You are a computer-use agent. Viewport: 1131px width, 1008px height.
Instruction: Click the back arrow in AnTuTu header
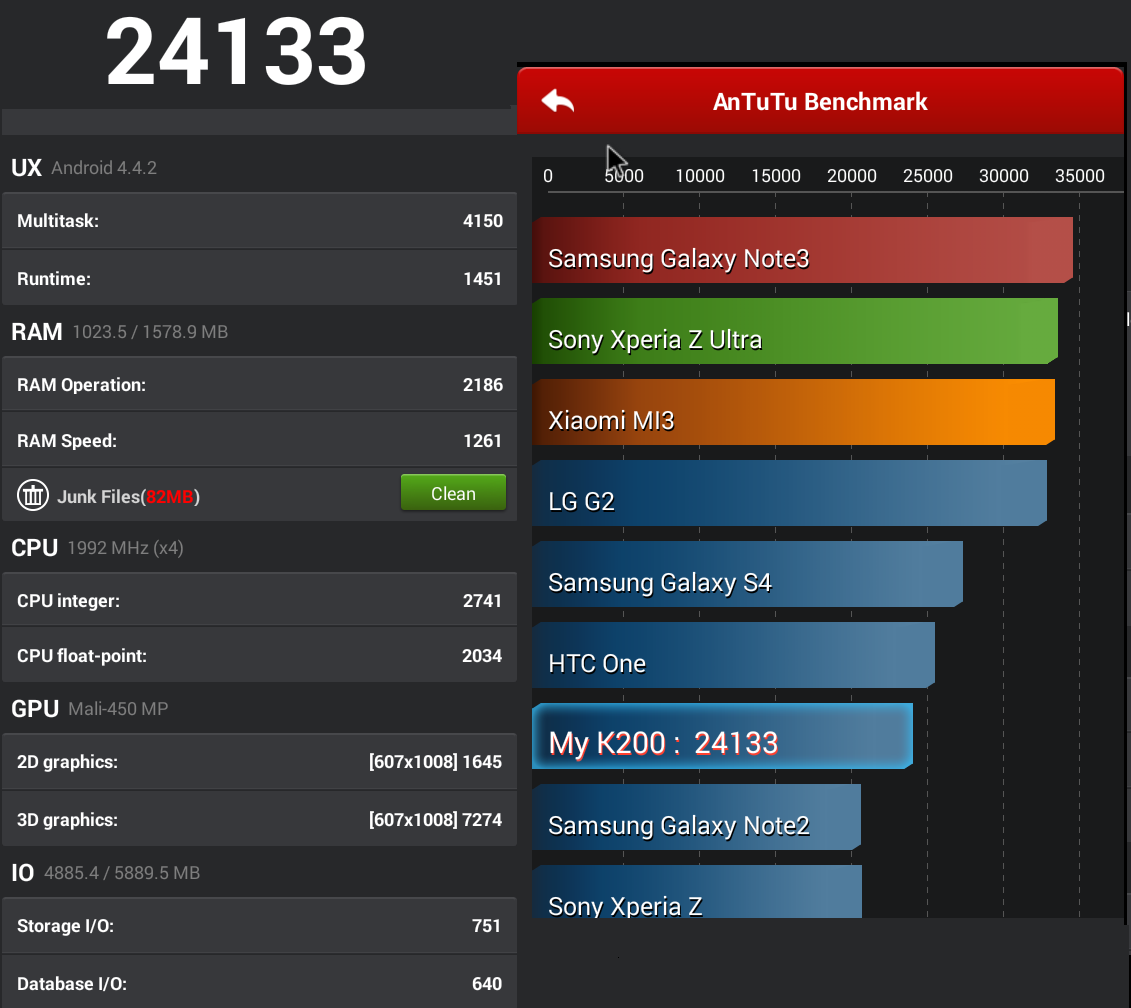[x=558, y=102]
